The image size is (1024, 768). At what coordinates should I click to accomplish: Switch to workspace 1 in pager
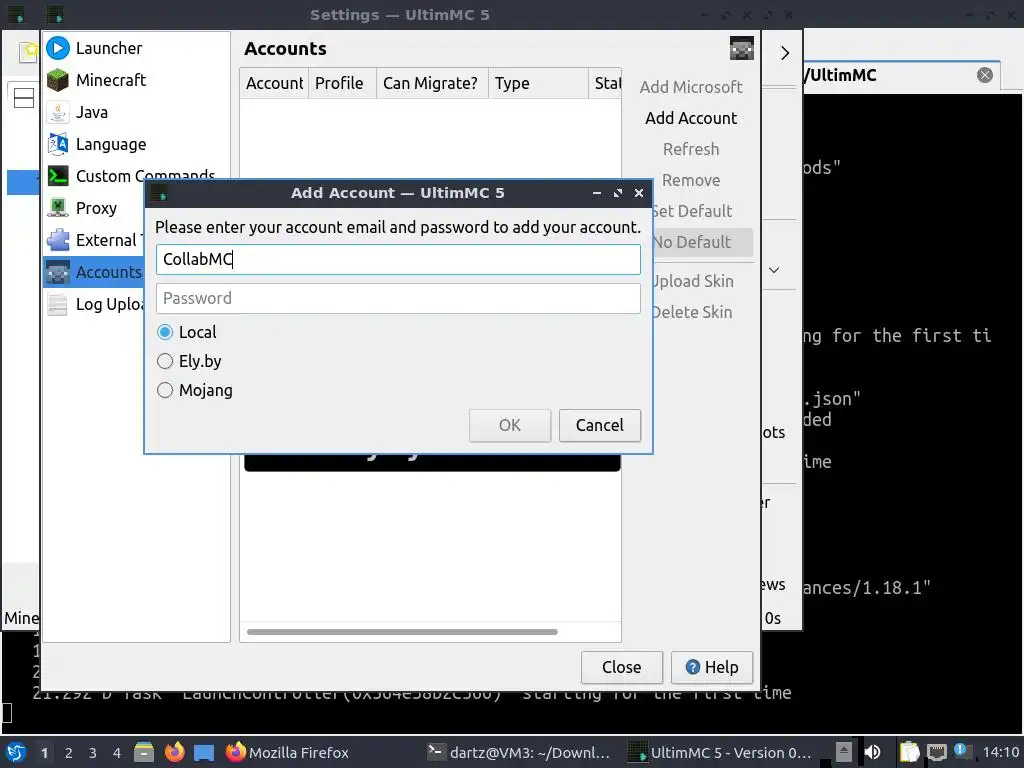point(44,753)
